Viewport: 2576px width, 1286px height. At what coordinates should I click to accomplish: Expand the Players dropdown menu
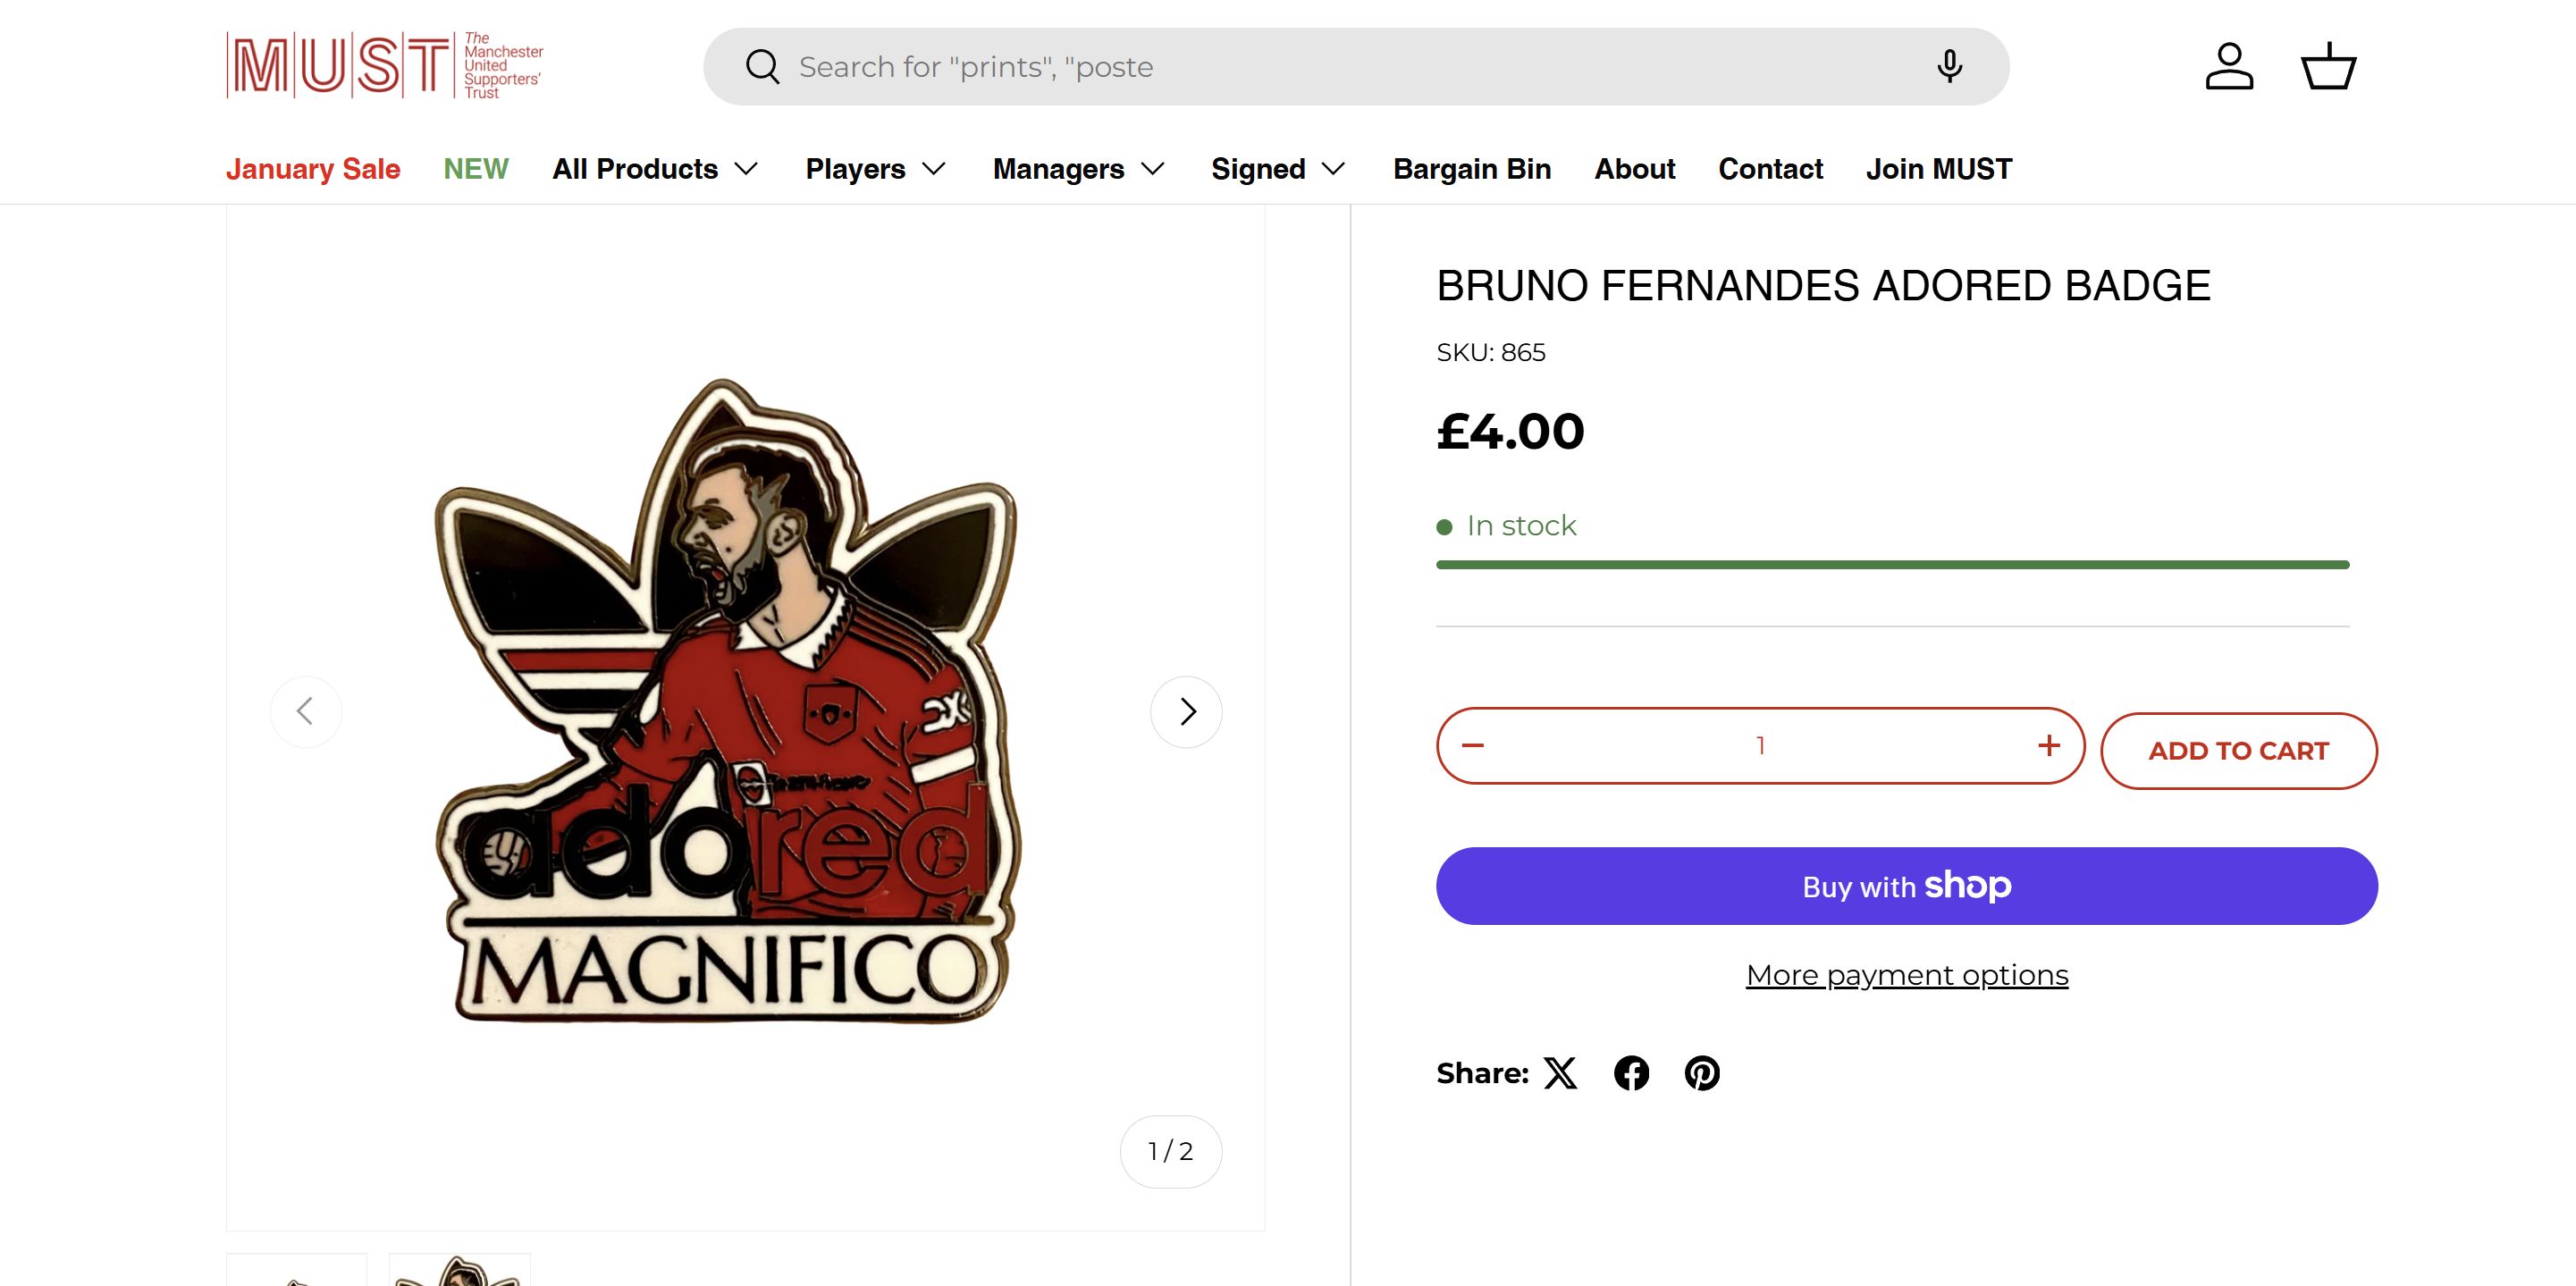(x=875, y=169)
